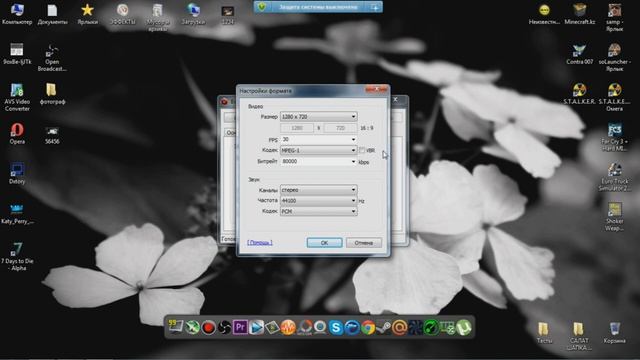The height and width of the screenshot is (360, 640).
Task: Select the Компьютер desktop icon
Action: coord(17,13)
